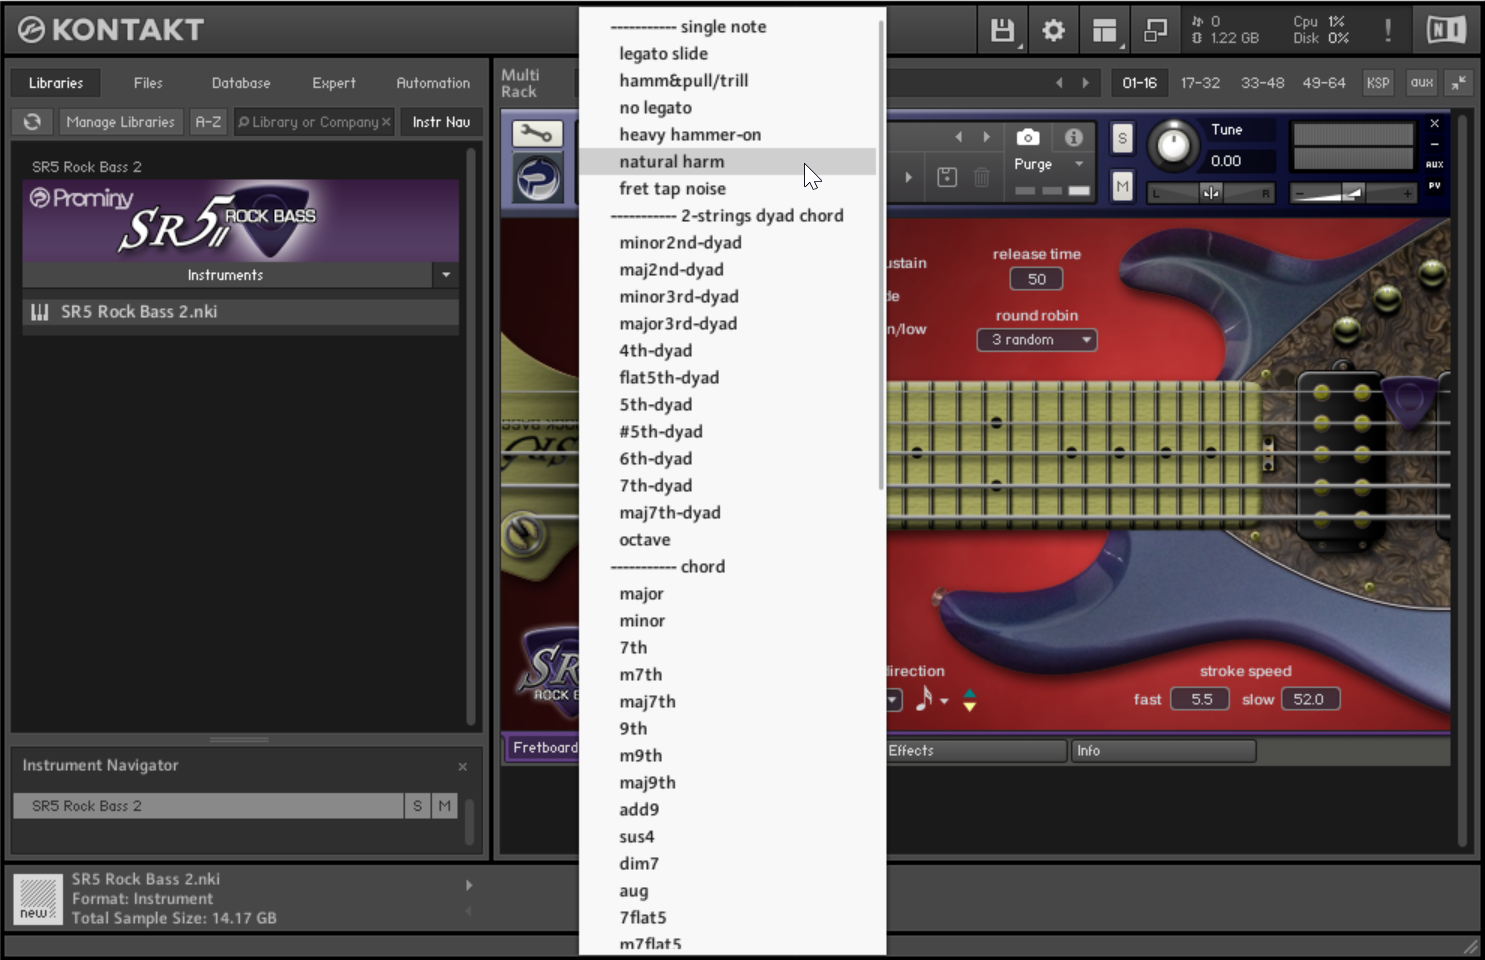Select rack page 17-32
The height and width of the screenshot is (960, 1485).
click(1200, 83)
